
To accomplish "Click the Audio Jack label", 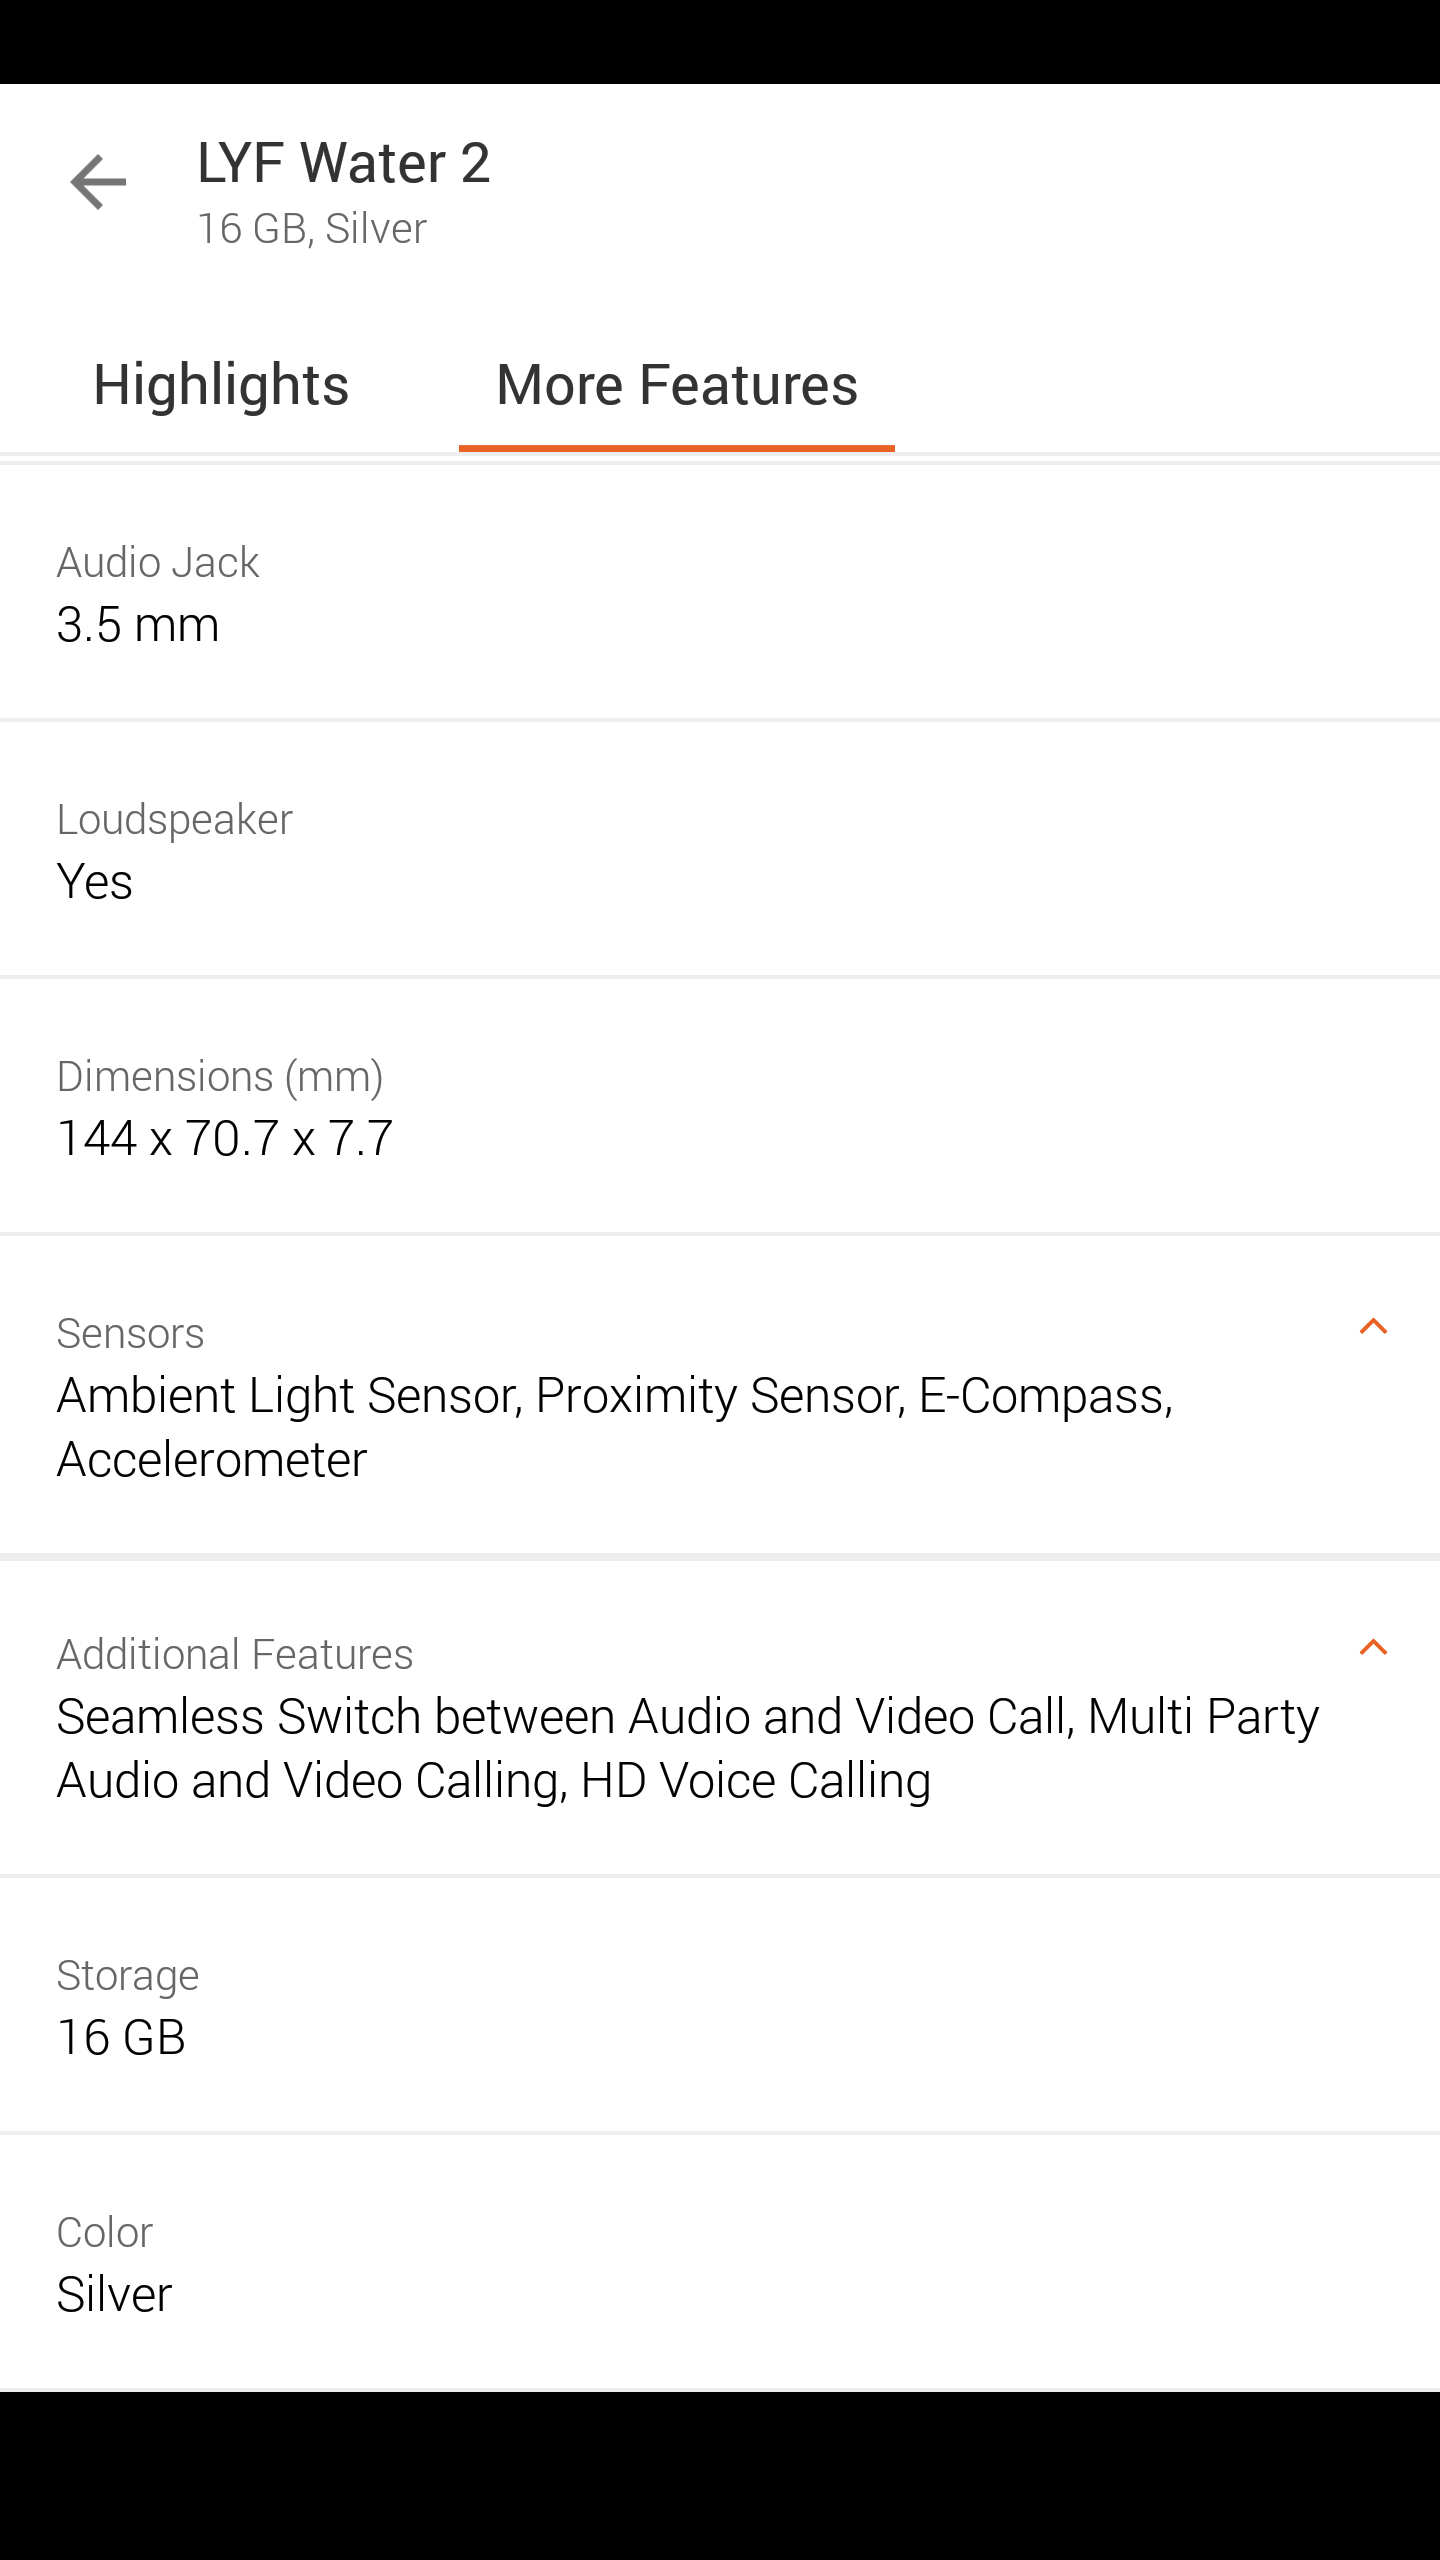I will tap(158, 563).
